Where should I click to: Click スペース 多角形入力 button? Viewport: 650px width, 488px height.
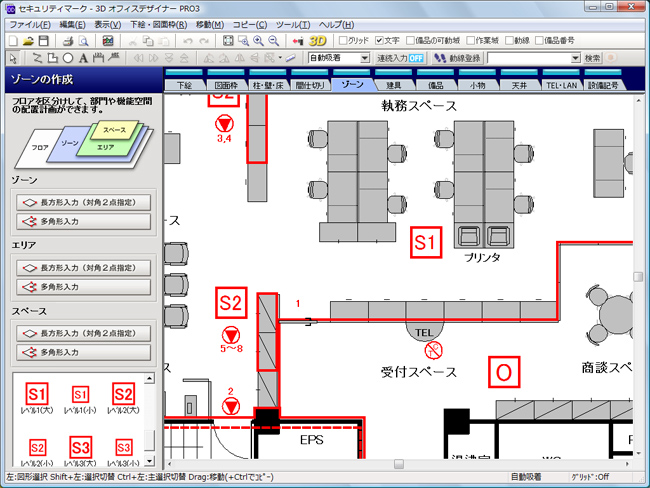pyautogui.click(x=83, y=352)
